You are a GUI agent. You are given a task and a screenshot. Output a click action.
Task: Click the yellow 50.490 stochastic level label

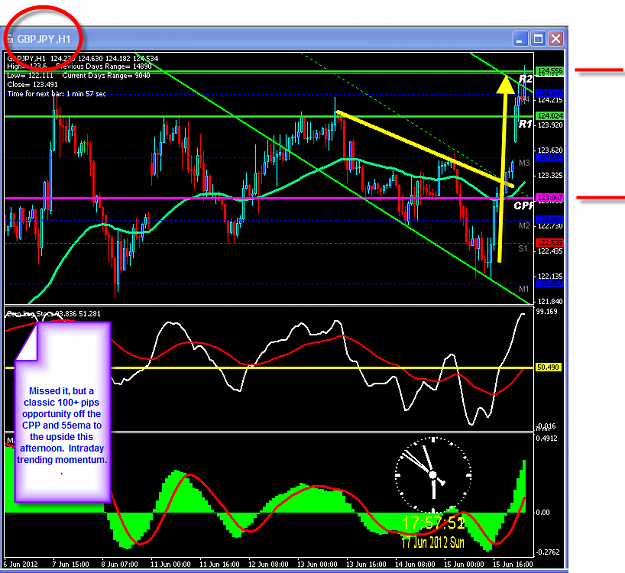click(x=548, y=367)
